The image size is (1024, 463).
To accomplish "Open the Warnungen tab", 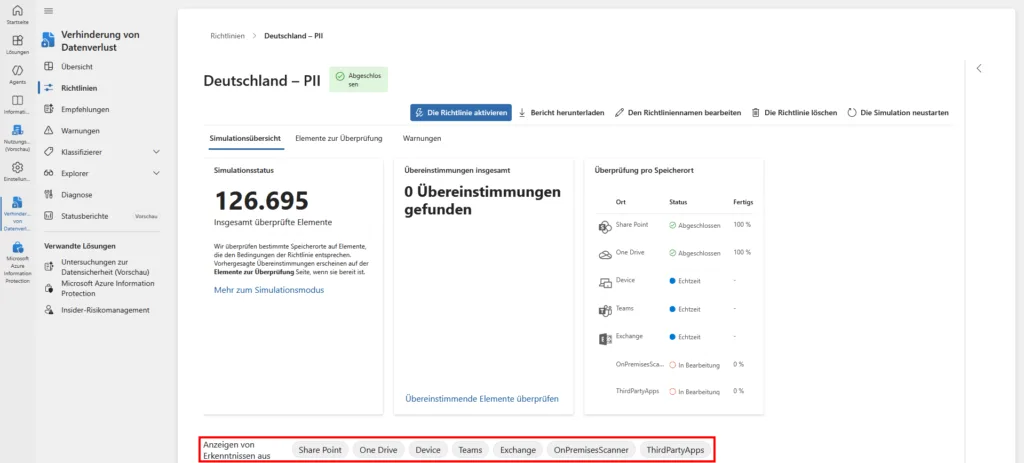I will [421, 138].
